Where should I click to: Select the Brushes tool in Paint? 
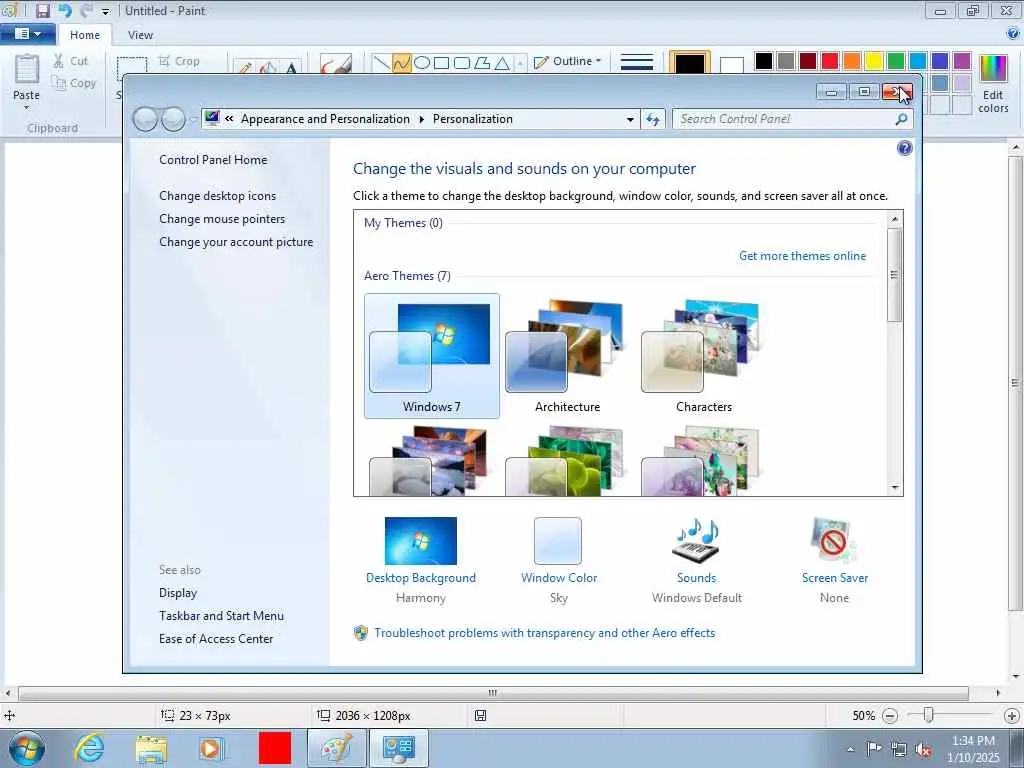336,64
